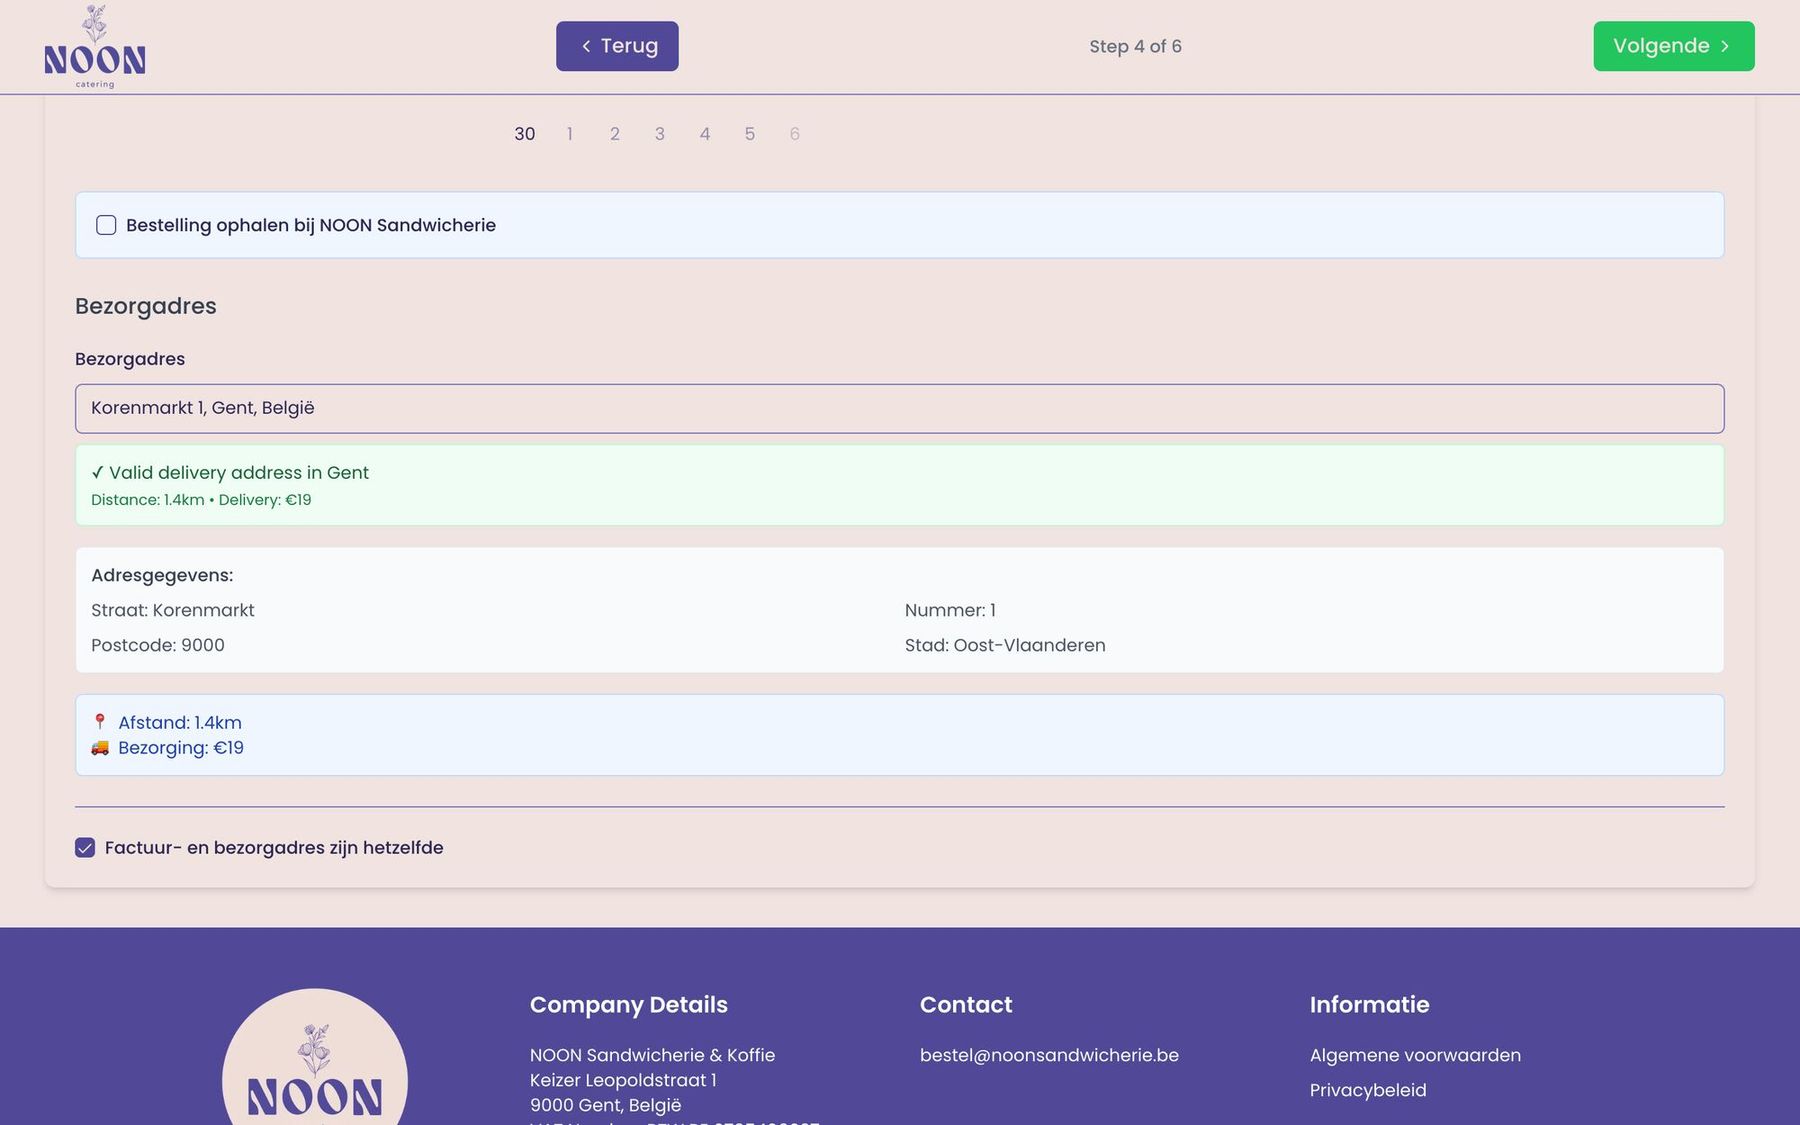Click the valid delivery address confirmation banner
This screenshot has height=1125, width=1800.
(900, 485)
